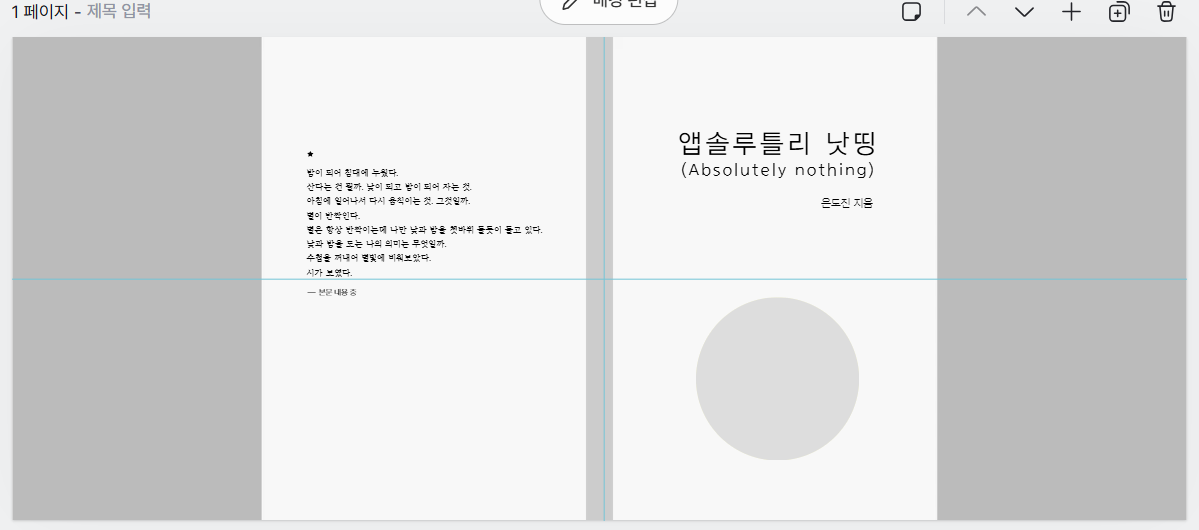Move page down with the down chevron

coord(1024,12)
